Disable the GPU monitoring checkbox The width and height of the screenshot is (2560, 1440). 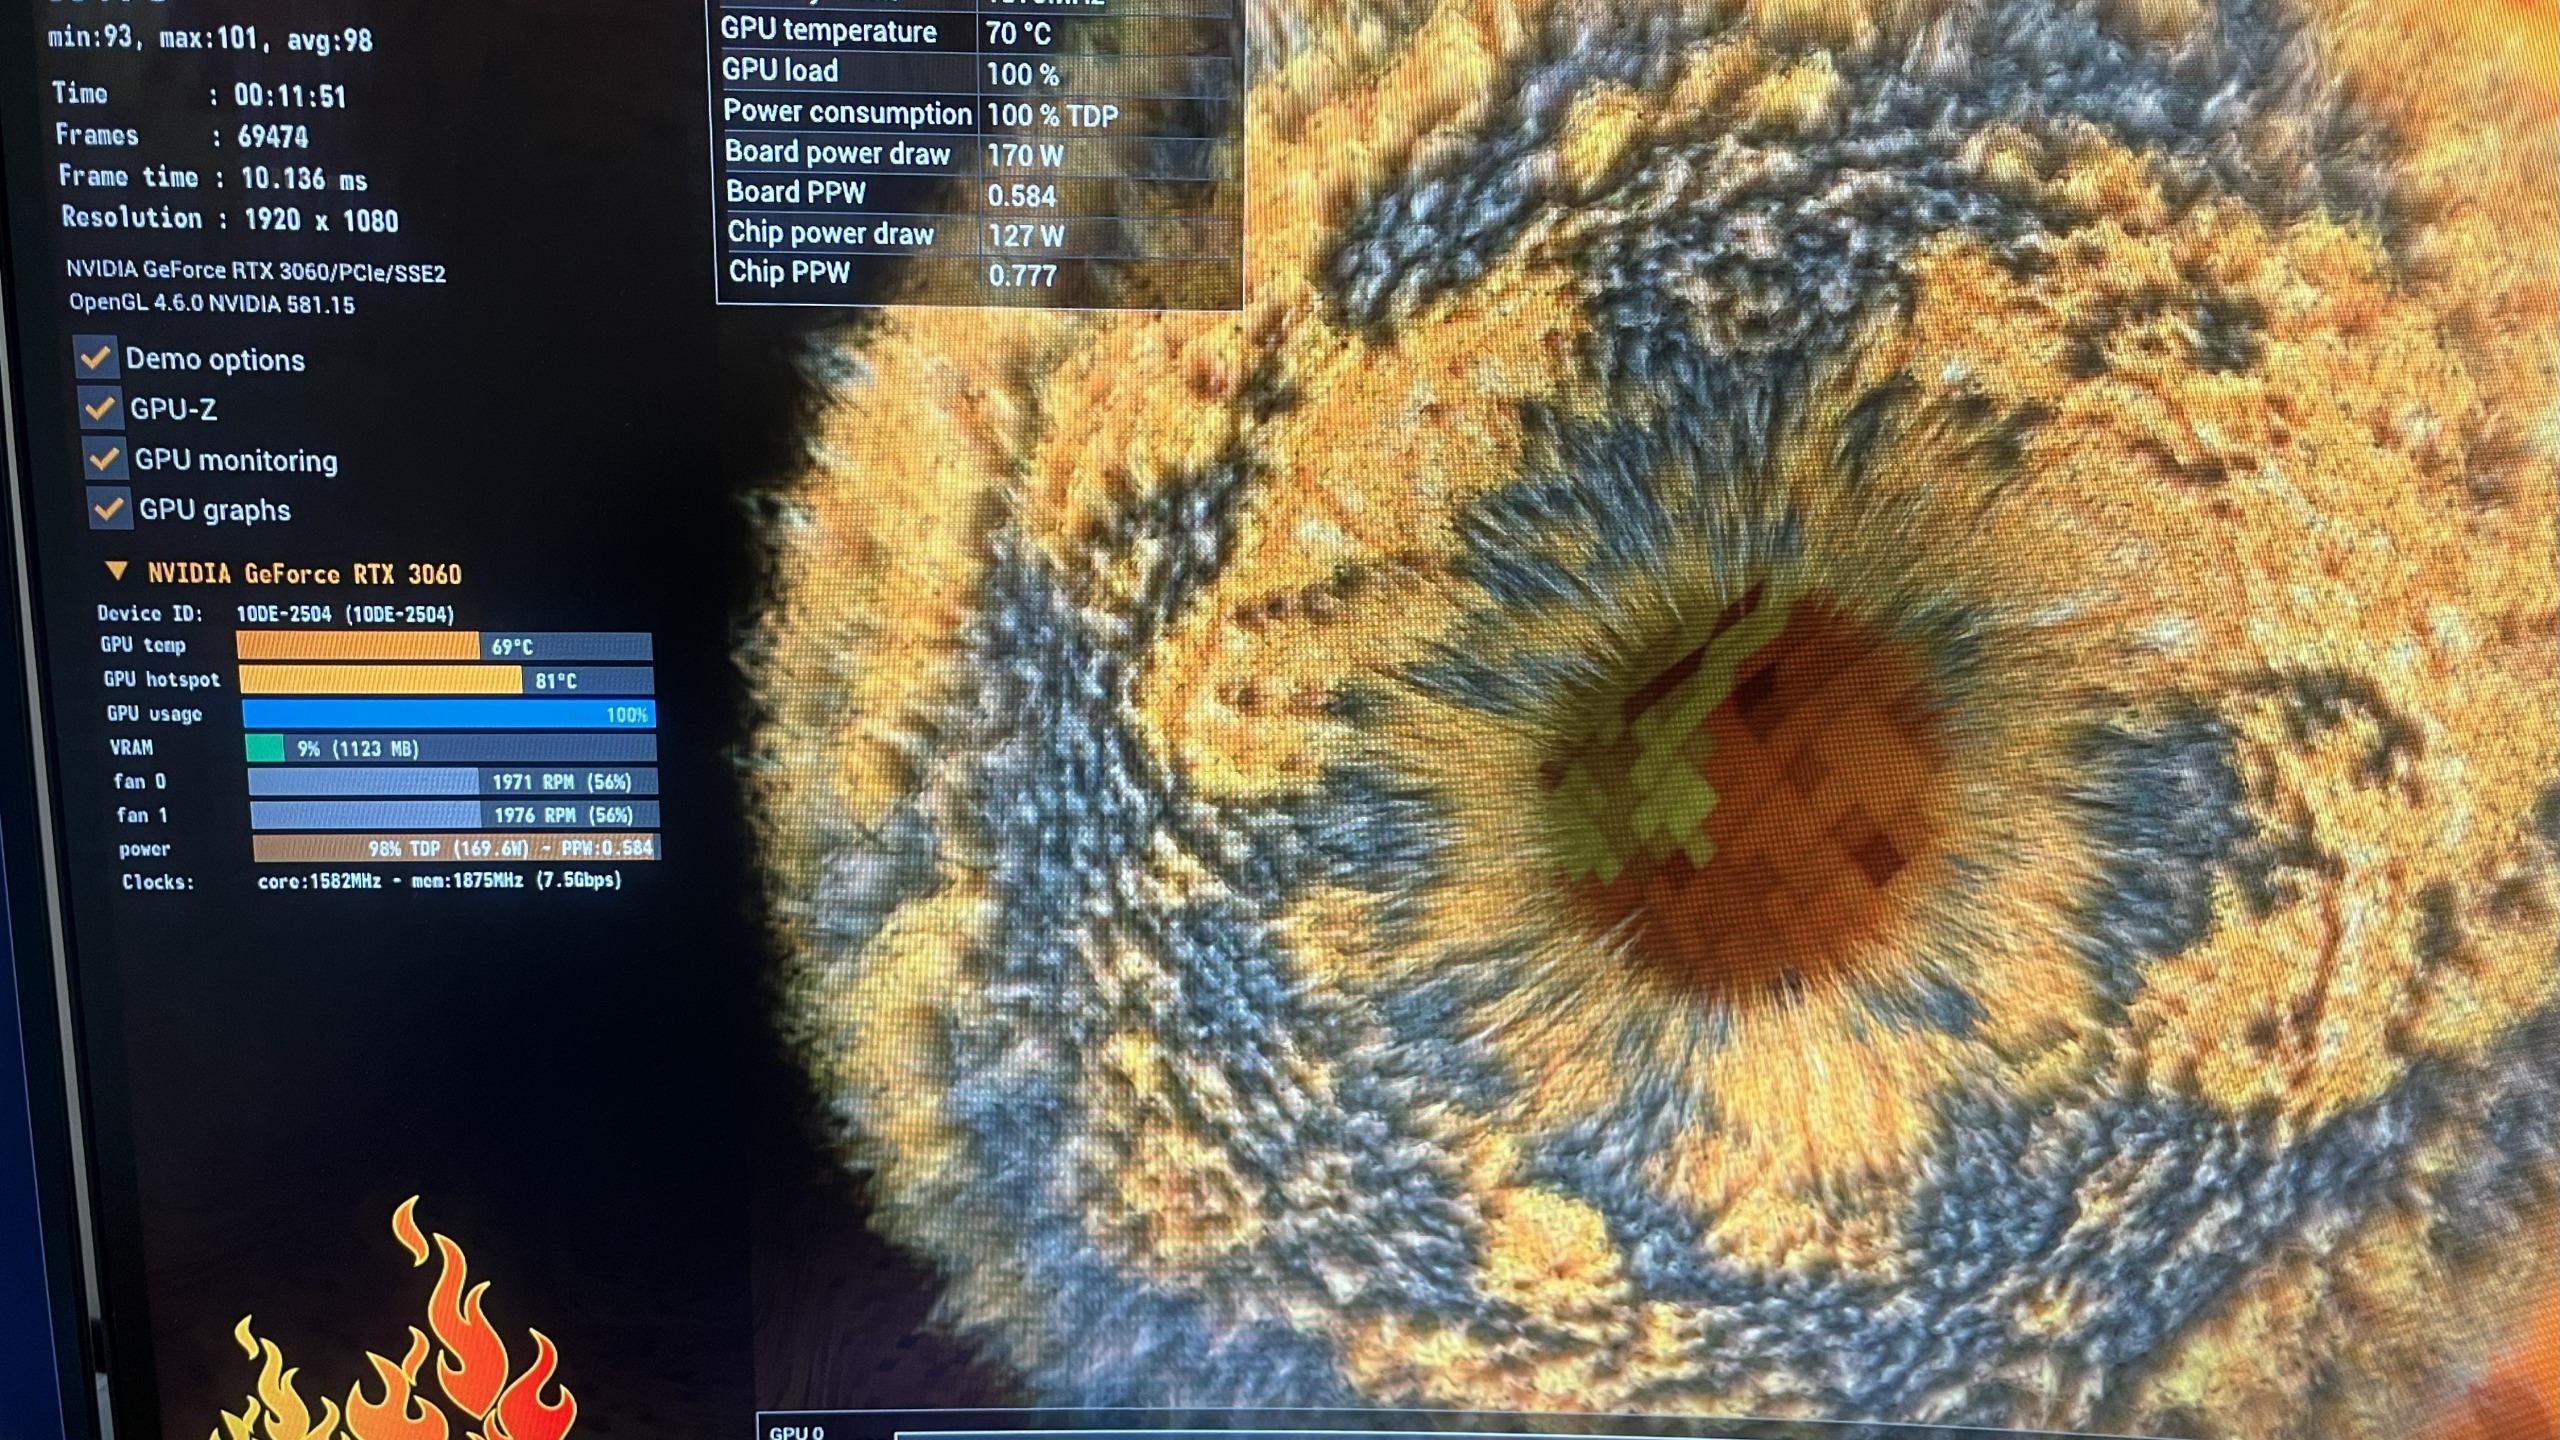coord(105,459)
